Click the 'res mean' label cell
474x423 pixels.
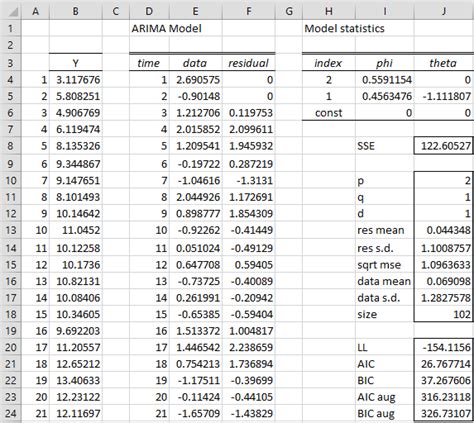(385, 230)
